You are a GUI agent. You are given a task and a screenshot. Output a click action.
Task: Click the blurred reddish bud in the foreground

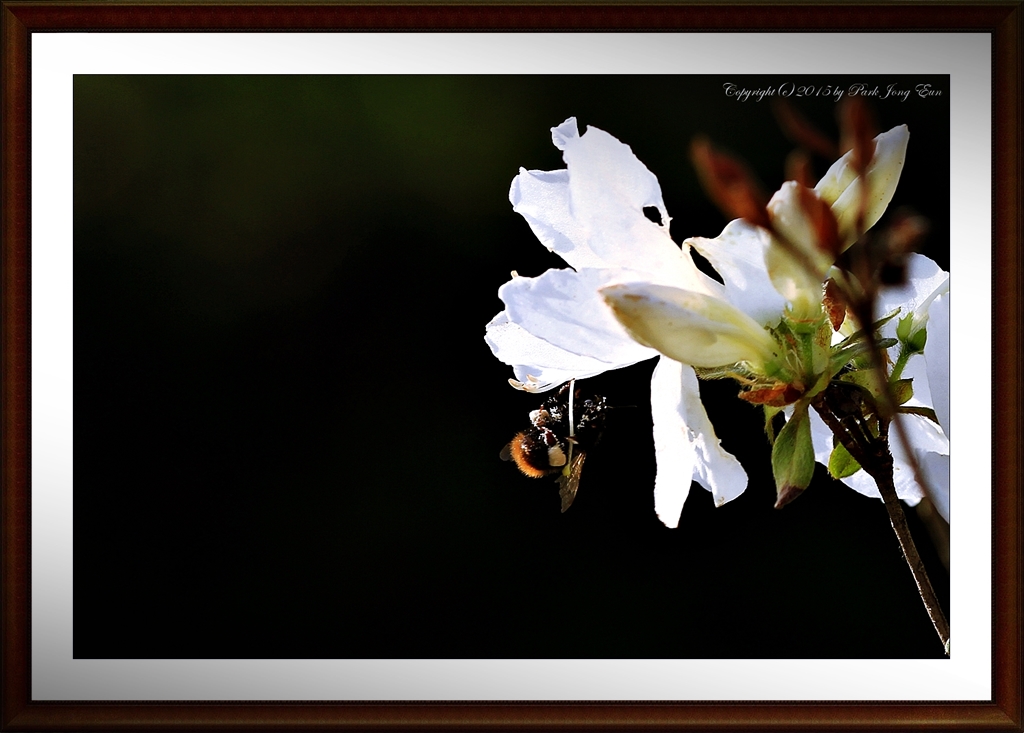(x=730, y=181)
